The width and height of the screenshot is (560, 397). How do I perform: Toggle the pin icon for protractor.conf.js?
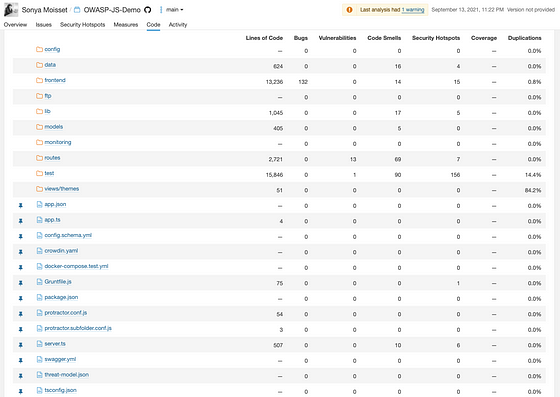tap(21, 314)
